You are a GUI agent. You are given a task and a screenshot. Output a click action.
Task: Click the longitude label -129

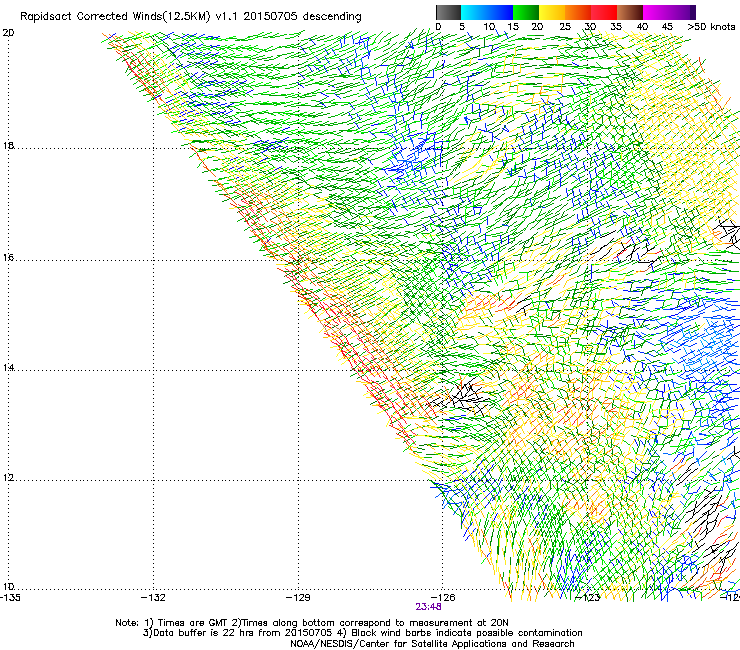coord(298,598)
